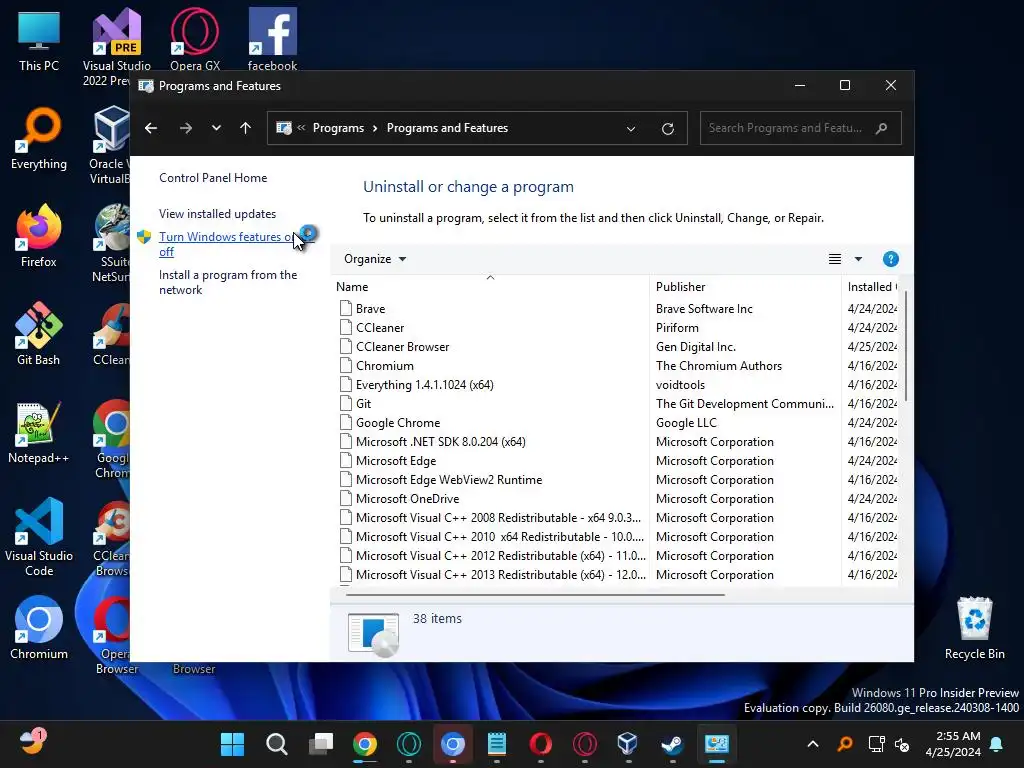Image resolution: width=1024 pixels, height=768 pixels.
Task: Select the Microsoft Edge entry
Action: (x=617, y=460)
